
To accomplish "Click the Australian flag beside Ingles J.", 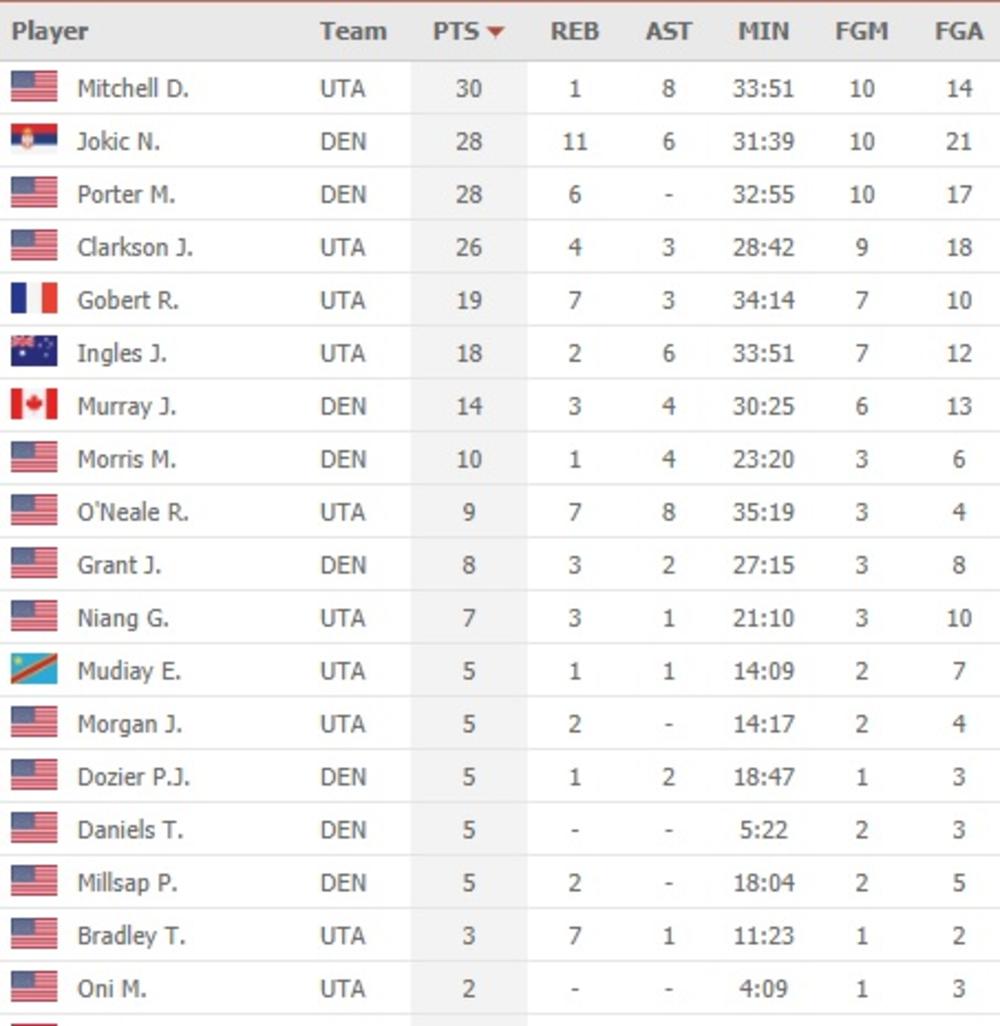I will [x=34, y=352].
